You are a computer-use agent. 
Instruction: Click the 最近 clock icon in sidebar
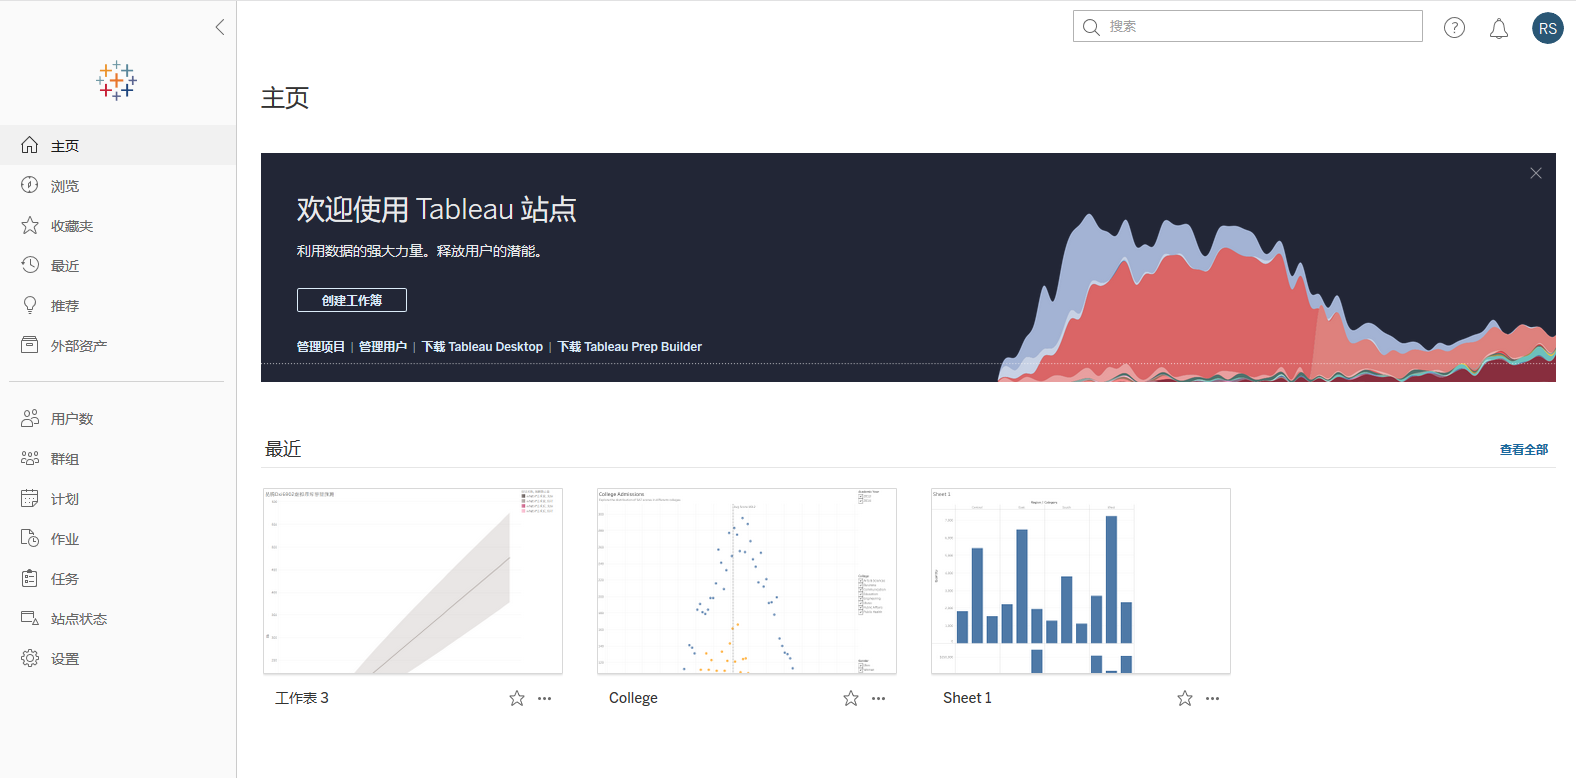click(30, 265)
